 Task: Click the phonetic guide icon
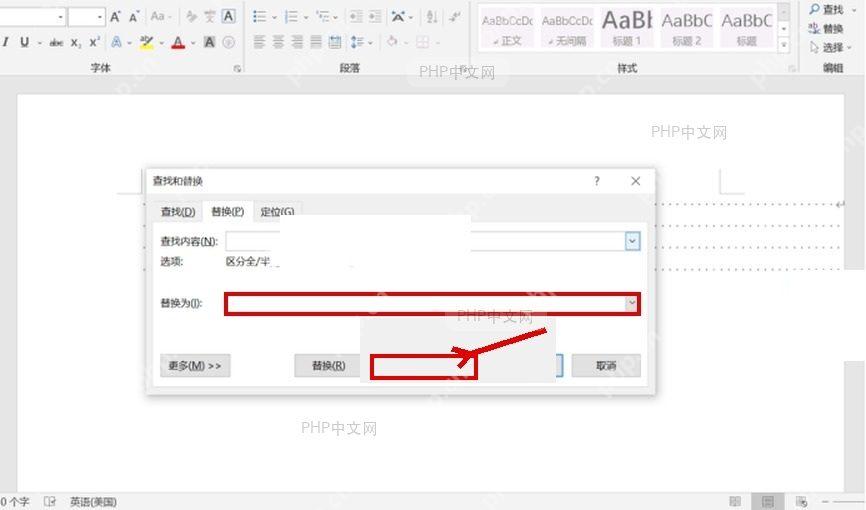pos(210,17)
